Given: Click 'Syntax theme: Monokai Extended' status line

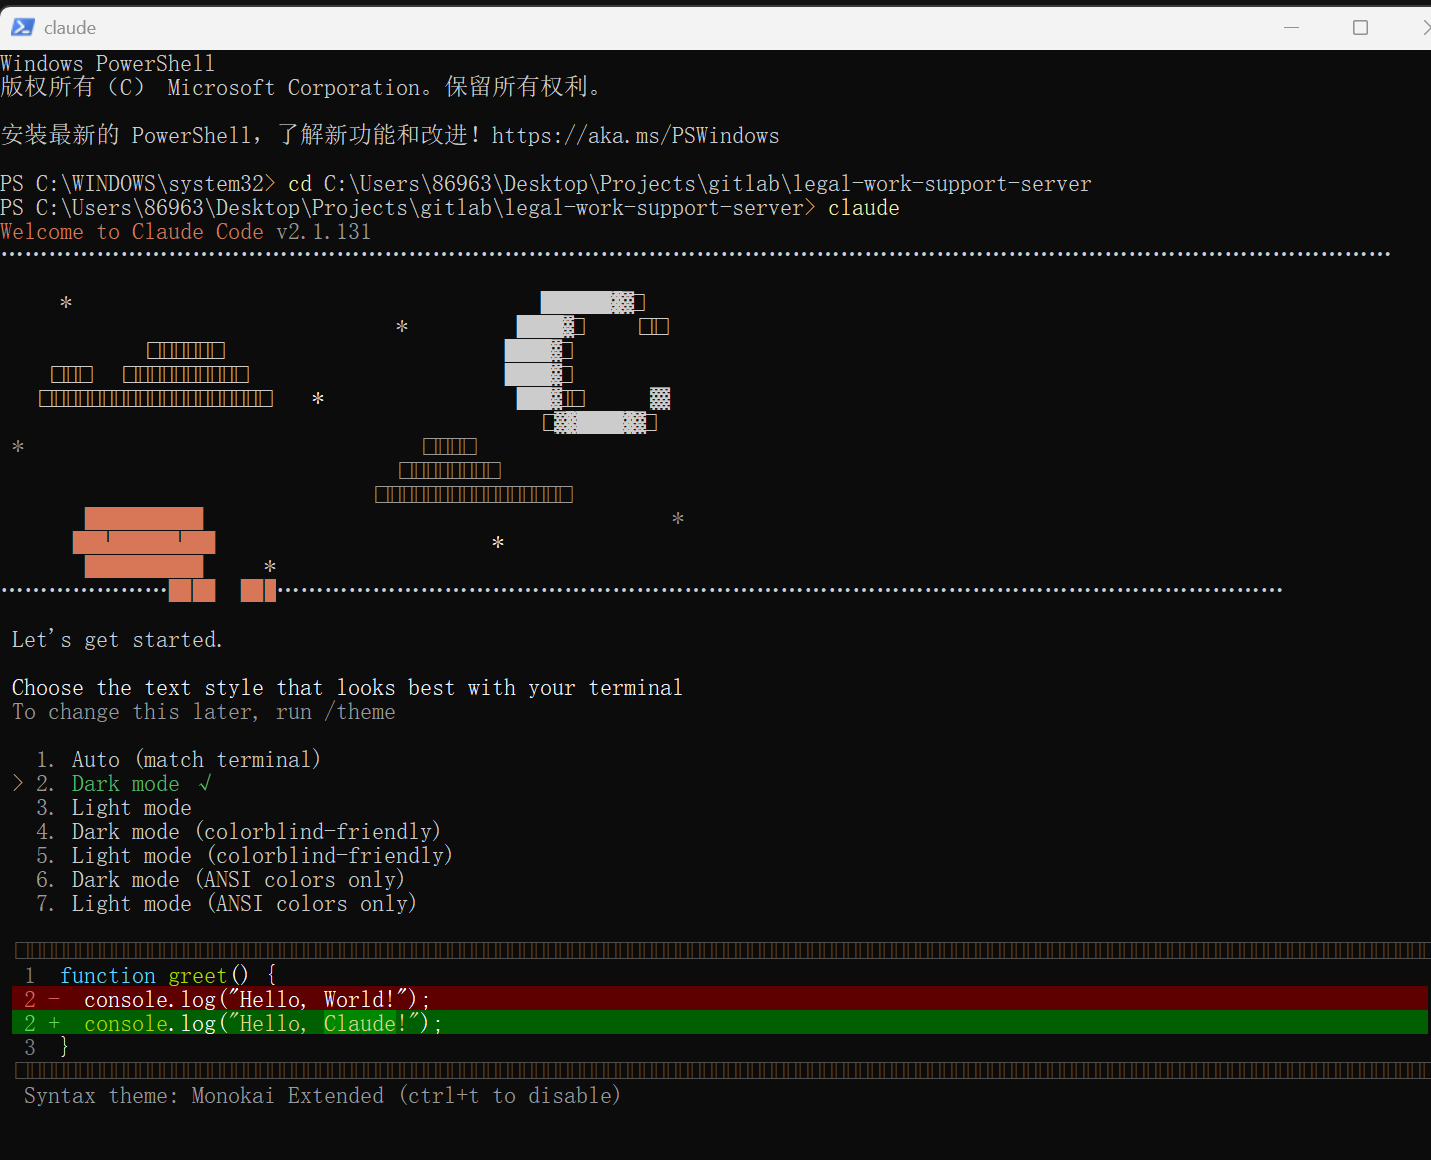Looking at the screenshot, I should pyautogui.click(x=322, y=1096).
